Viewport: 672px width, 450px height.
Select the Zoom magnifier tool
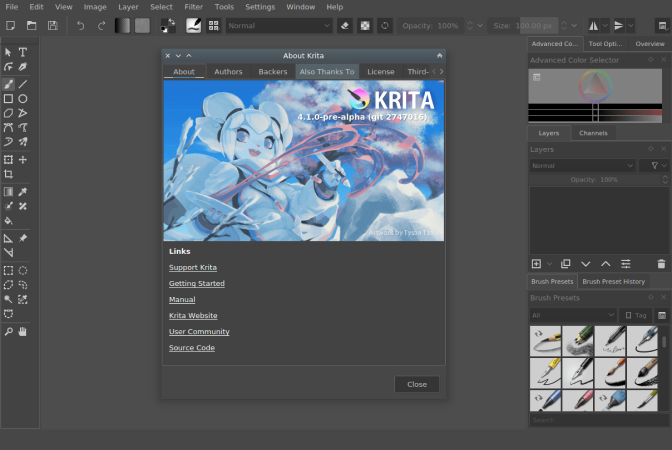point(8,331)
